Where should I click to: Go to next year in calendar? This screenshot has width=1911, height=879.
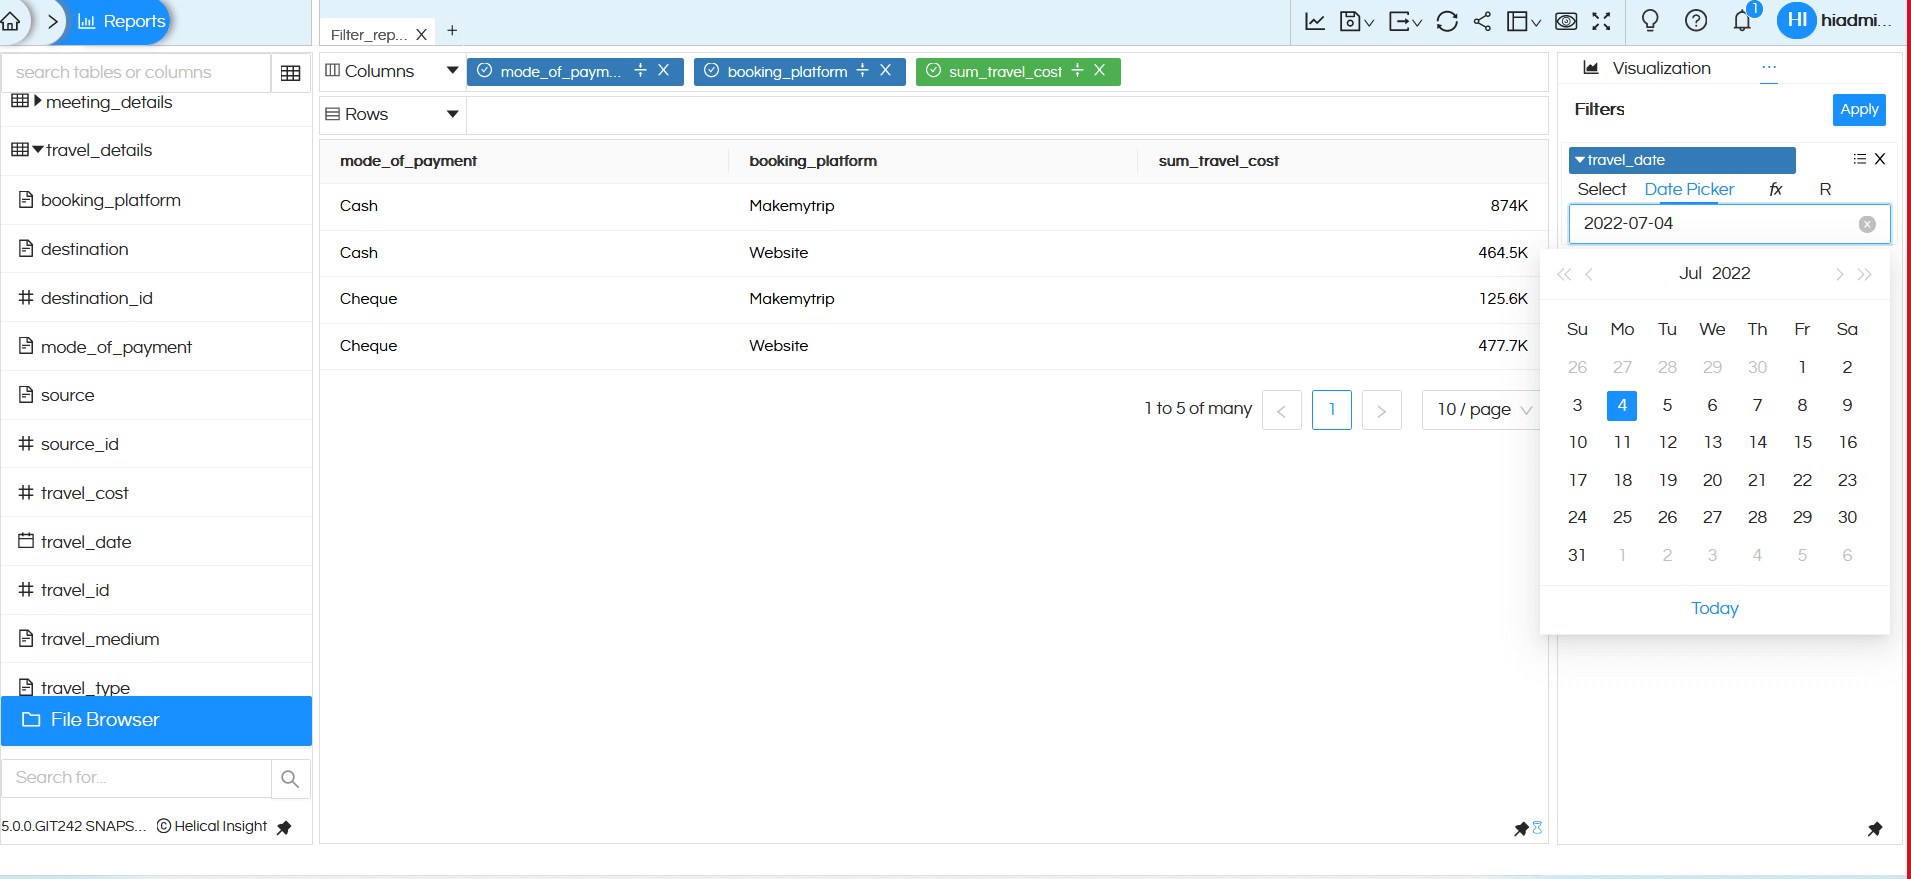[x=1864, y=274]
